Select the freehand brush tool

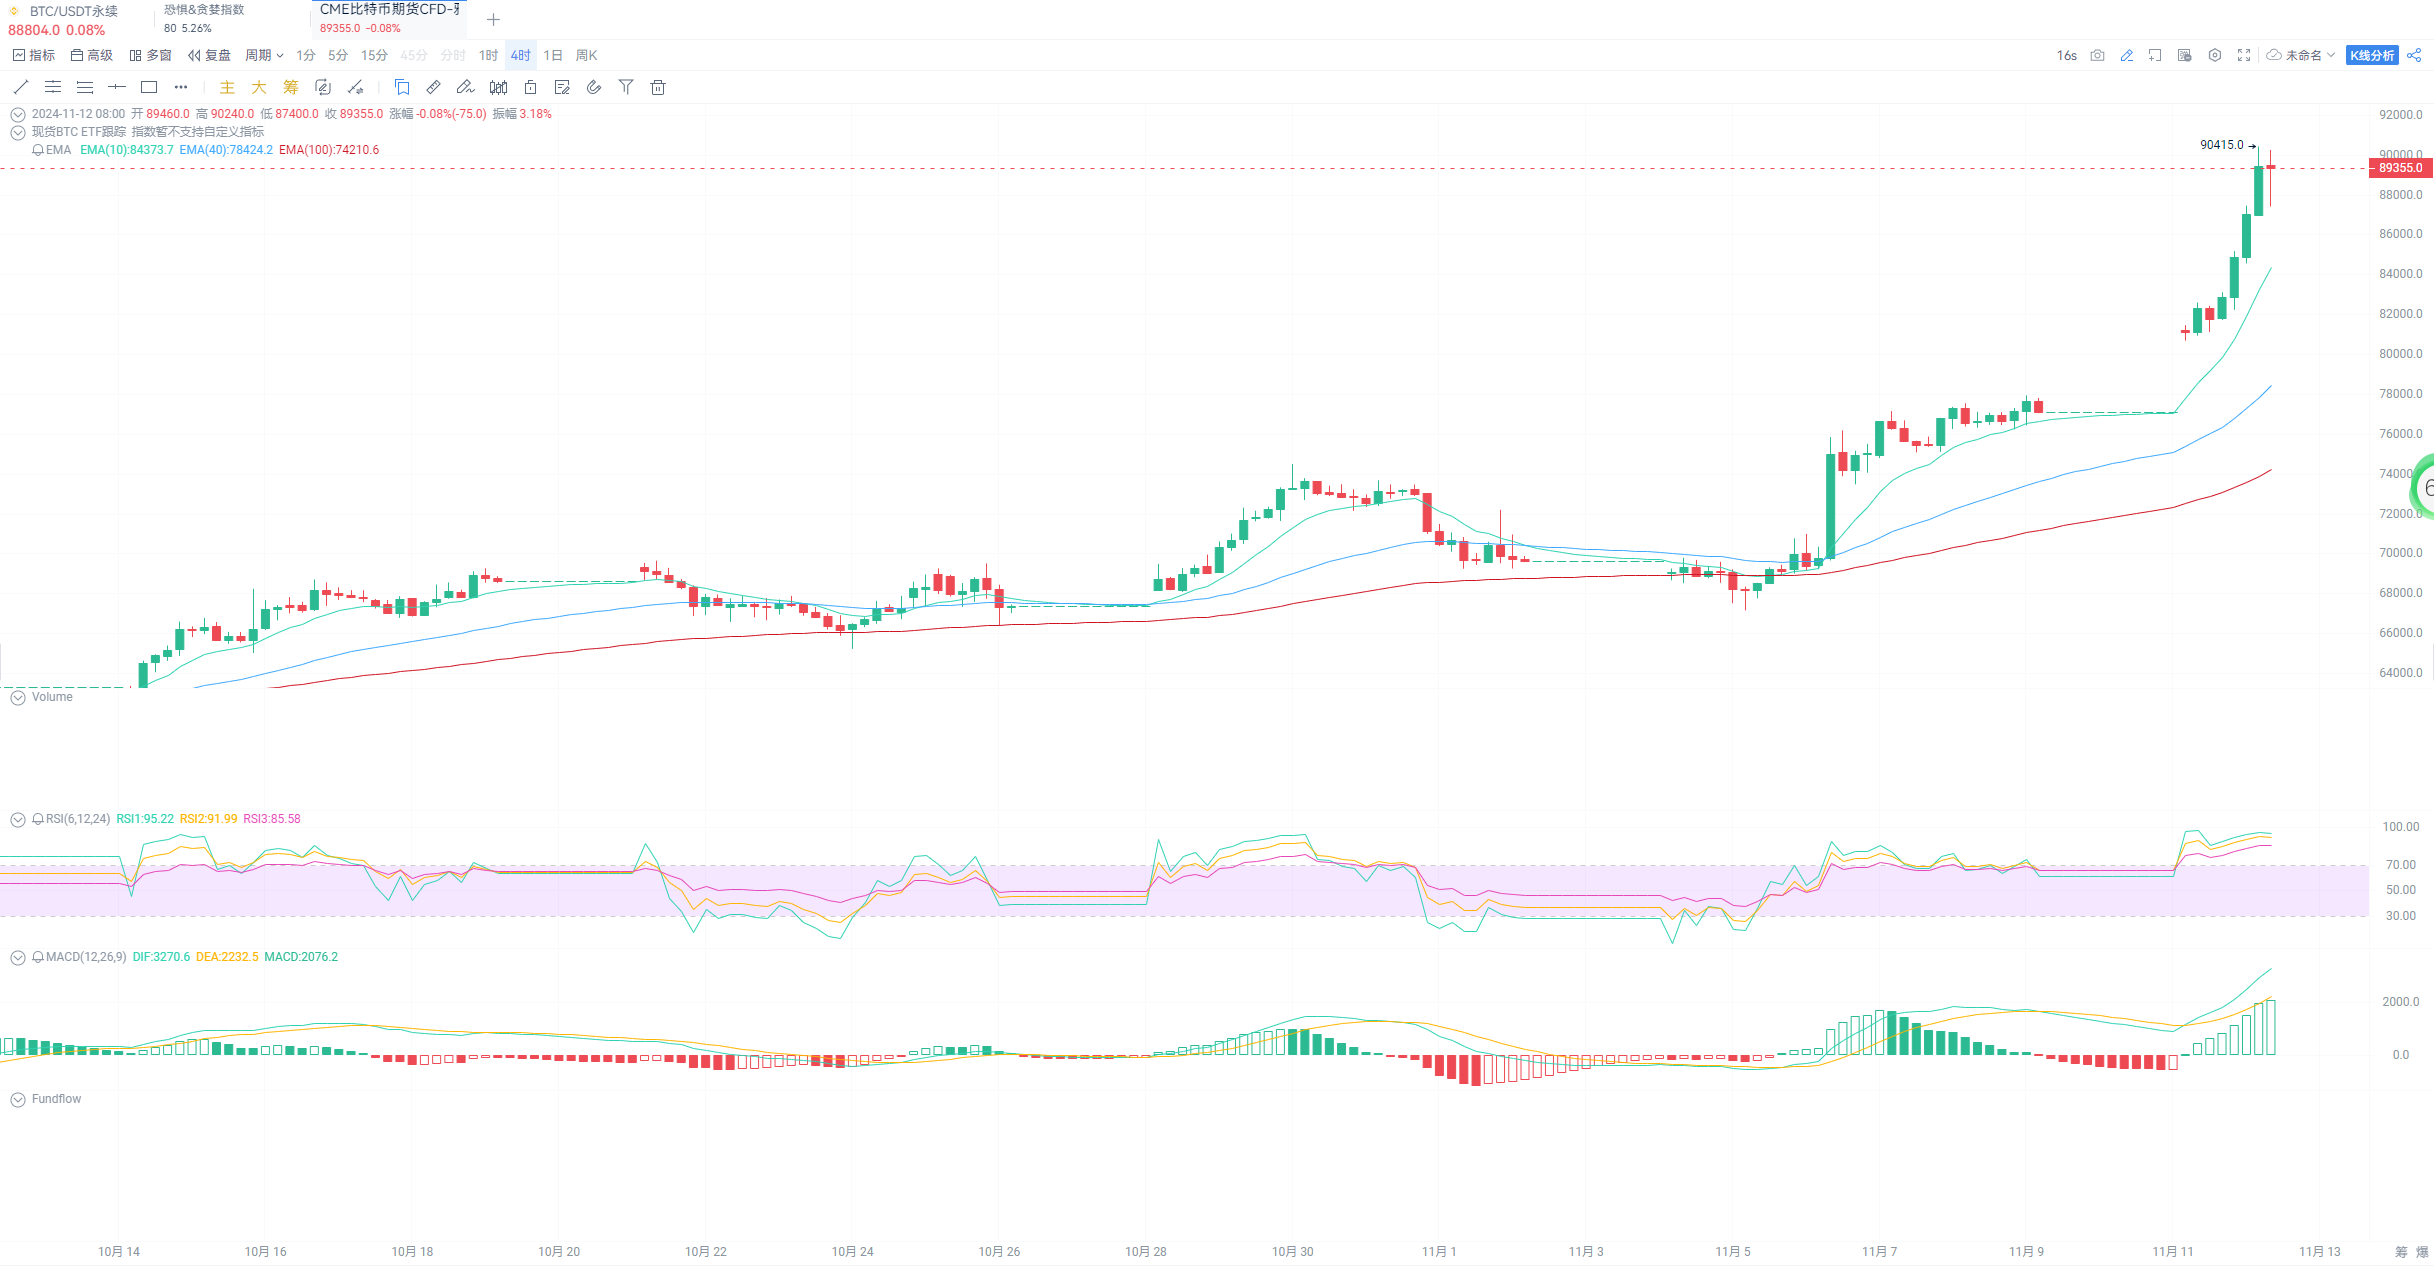[465, 87]
